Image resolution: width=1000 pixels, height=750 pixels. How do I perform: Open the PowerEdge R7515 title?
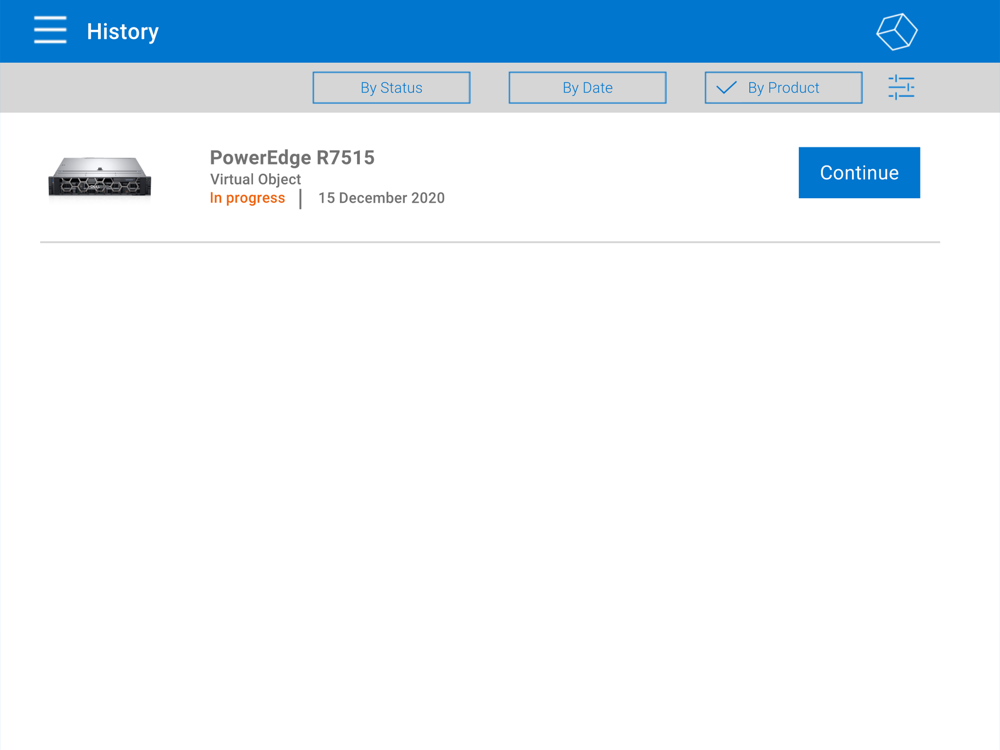292,158
